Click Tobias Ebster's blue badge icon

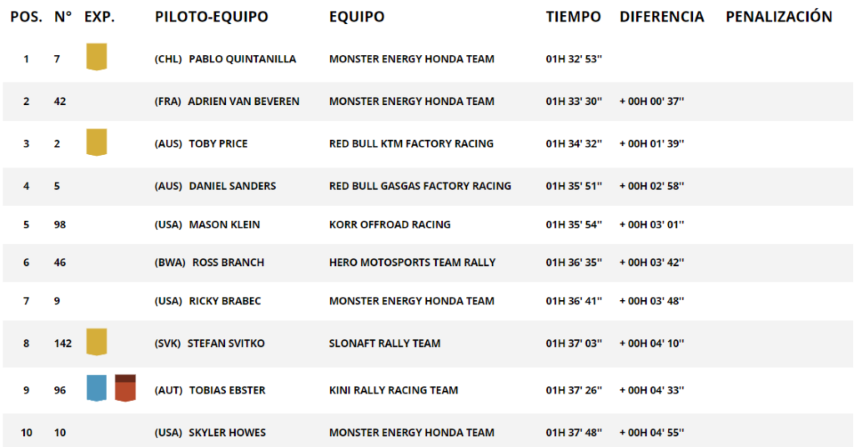point(96,388)
